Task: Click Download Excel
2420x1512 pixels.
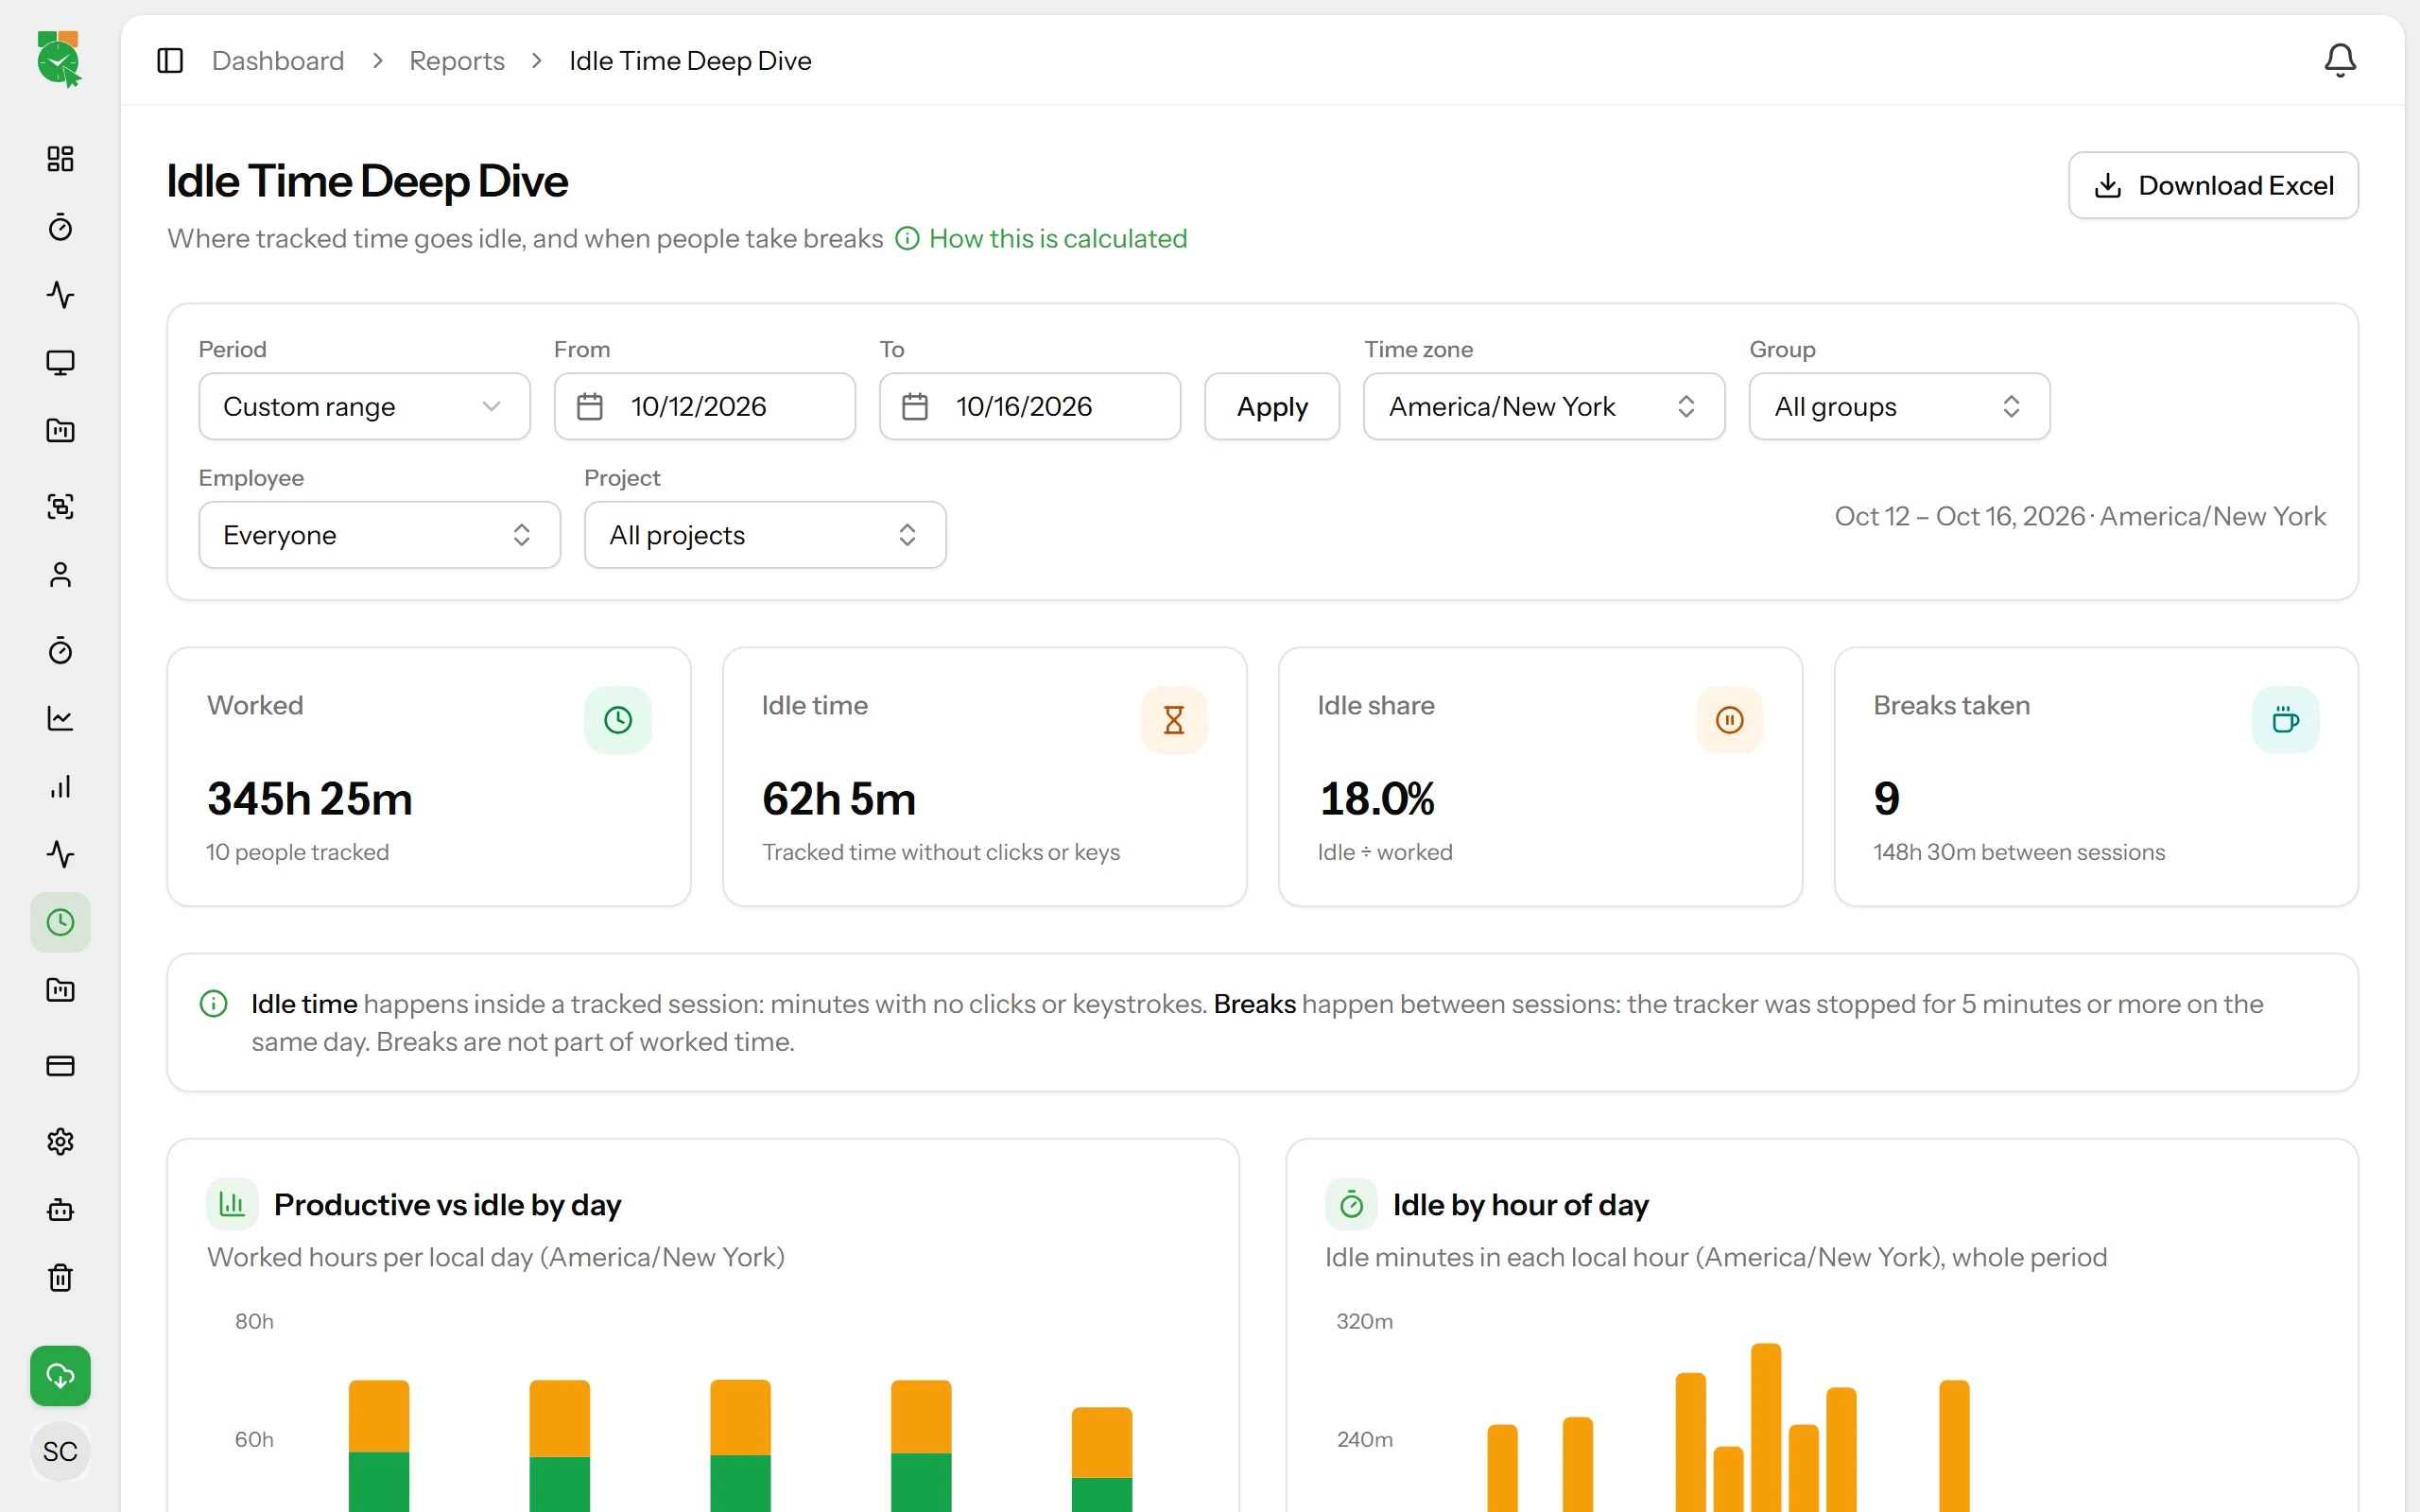Action: (2213, 186)
